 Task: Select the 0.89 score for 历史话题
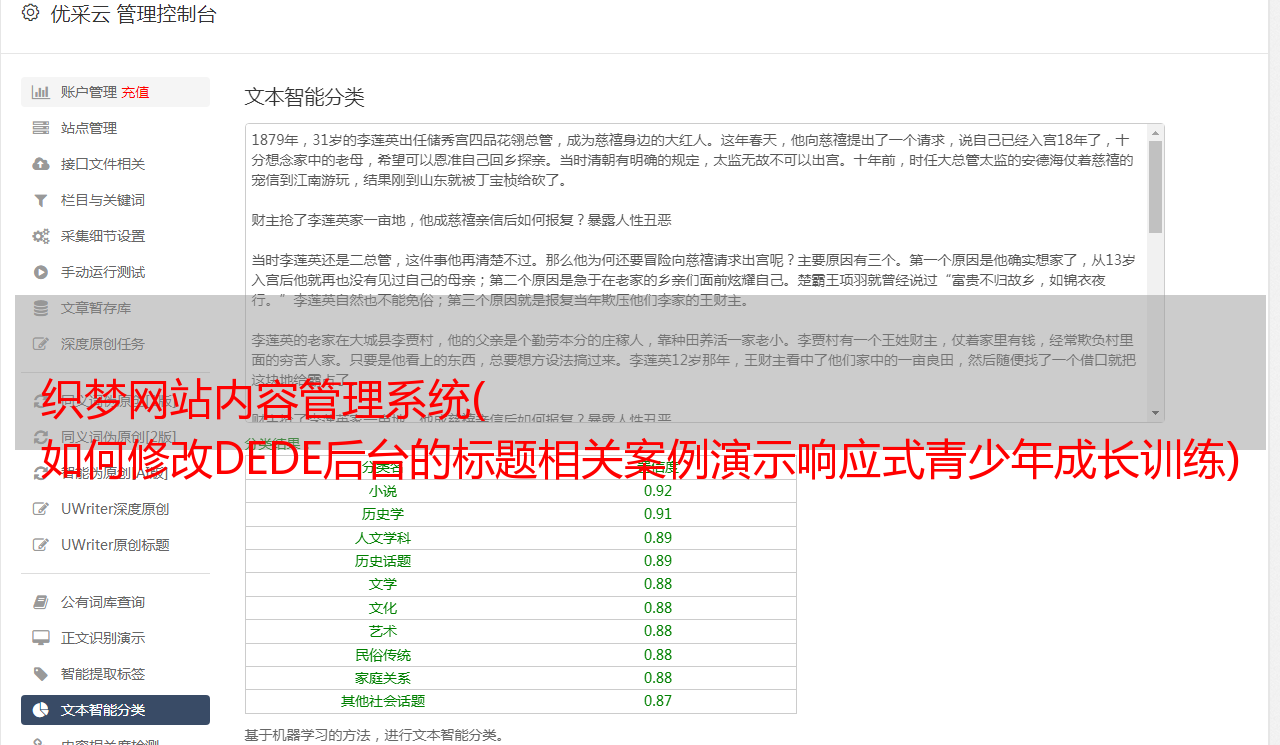(658, 561)
